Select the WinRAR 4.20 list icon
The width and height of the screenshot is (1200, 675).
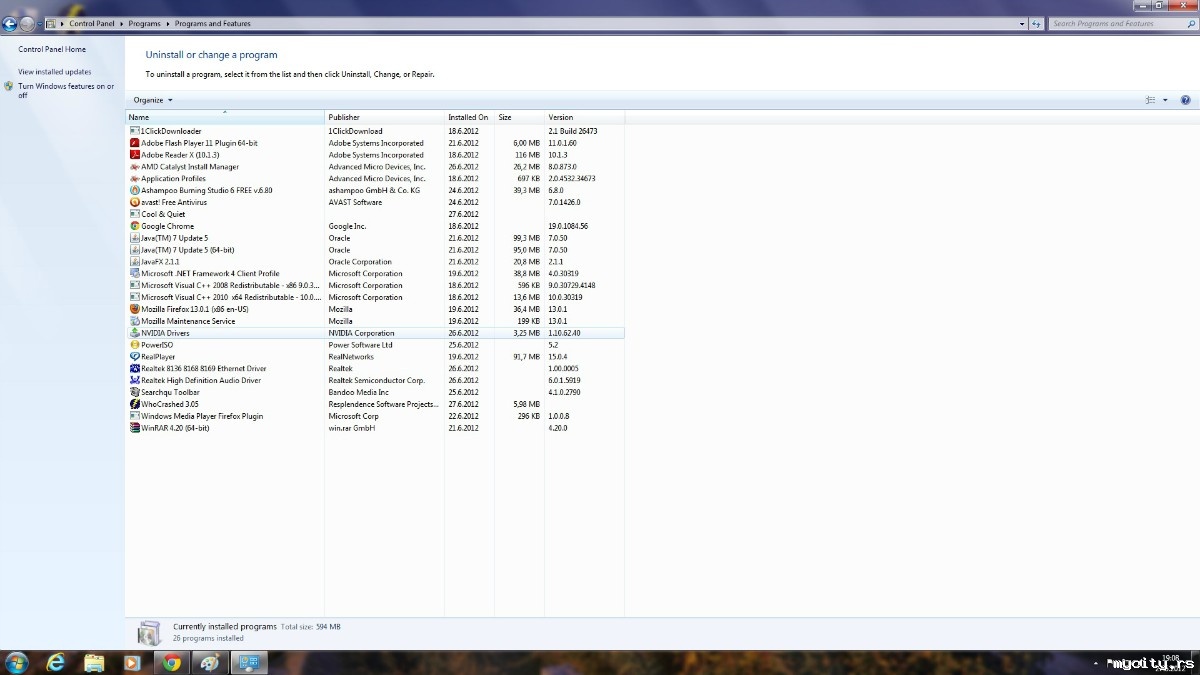pos(134,428)
